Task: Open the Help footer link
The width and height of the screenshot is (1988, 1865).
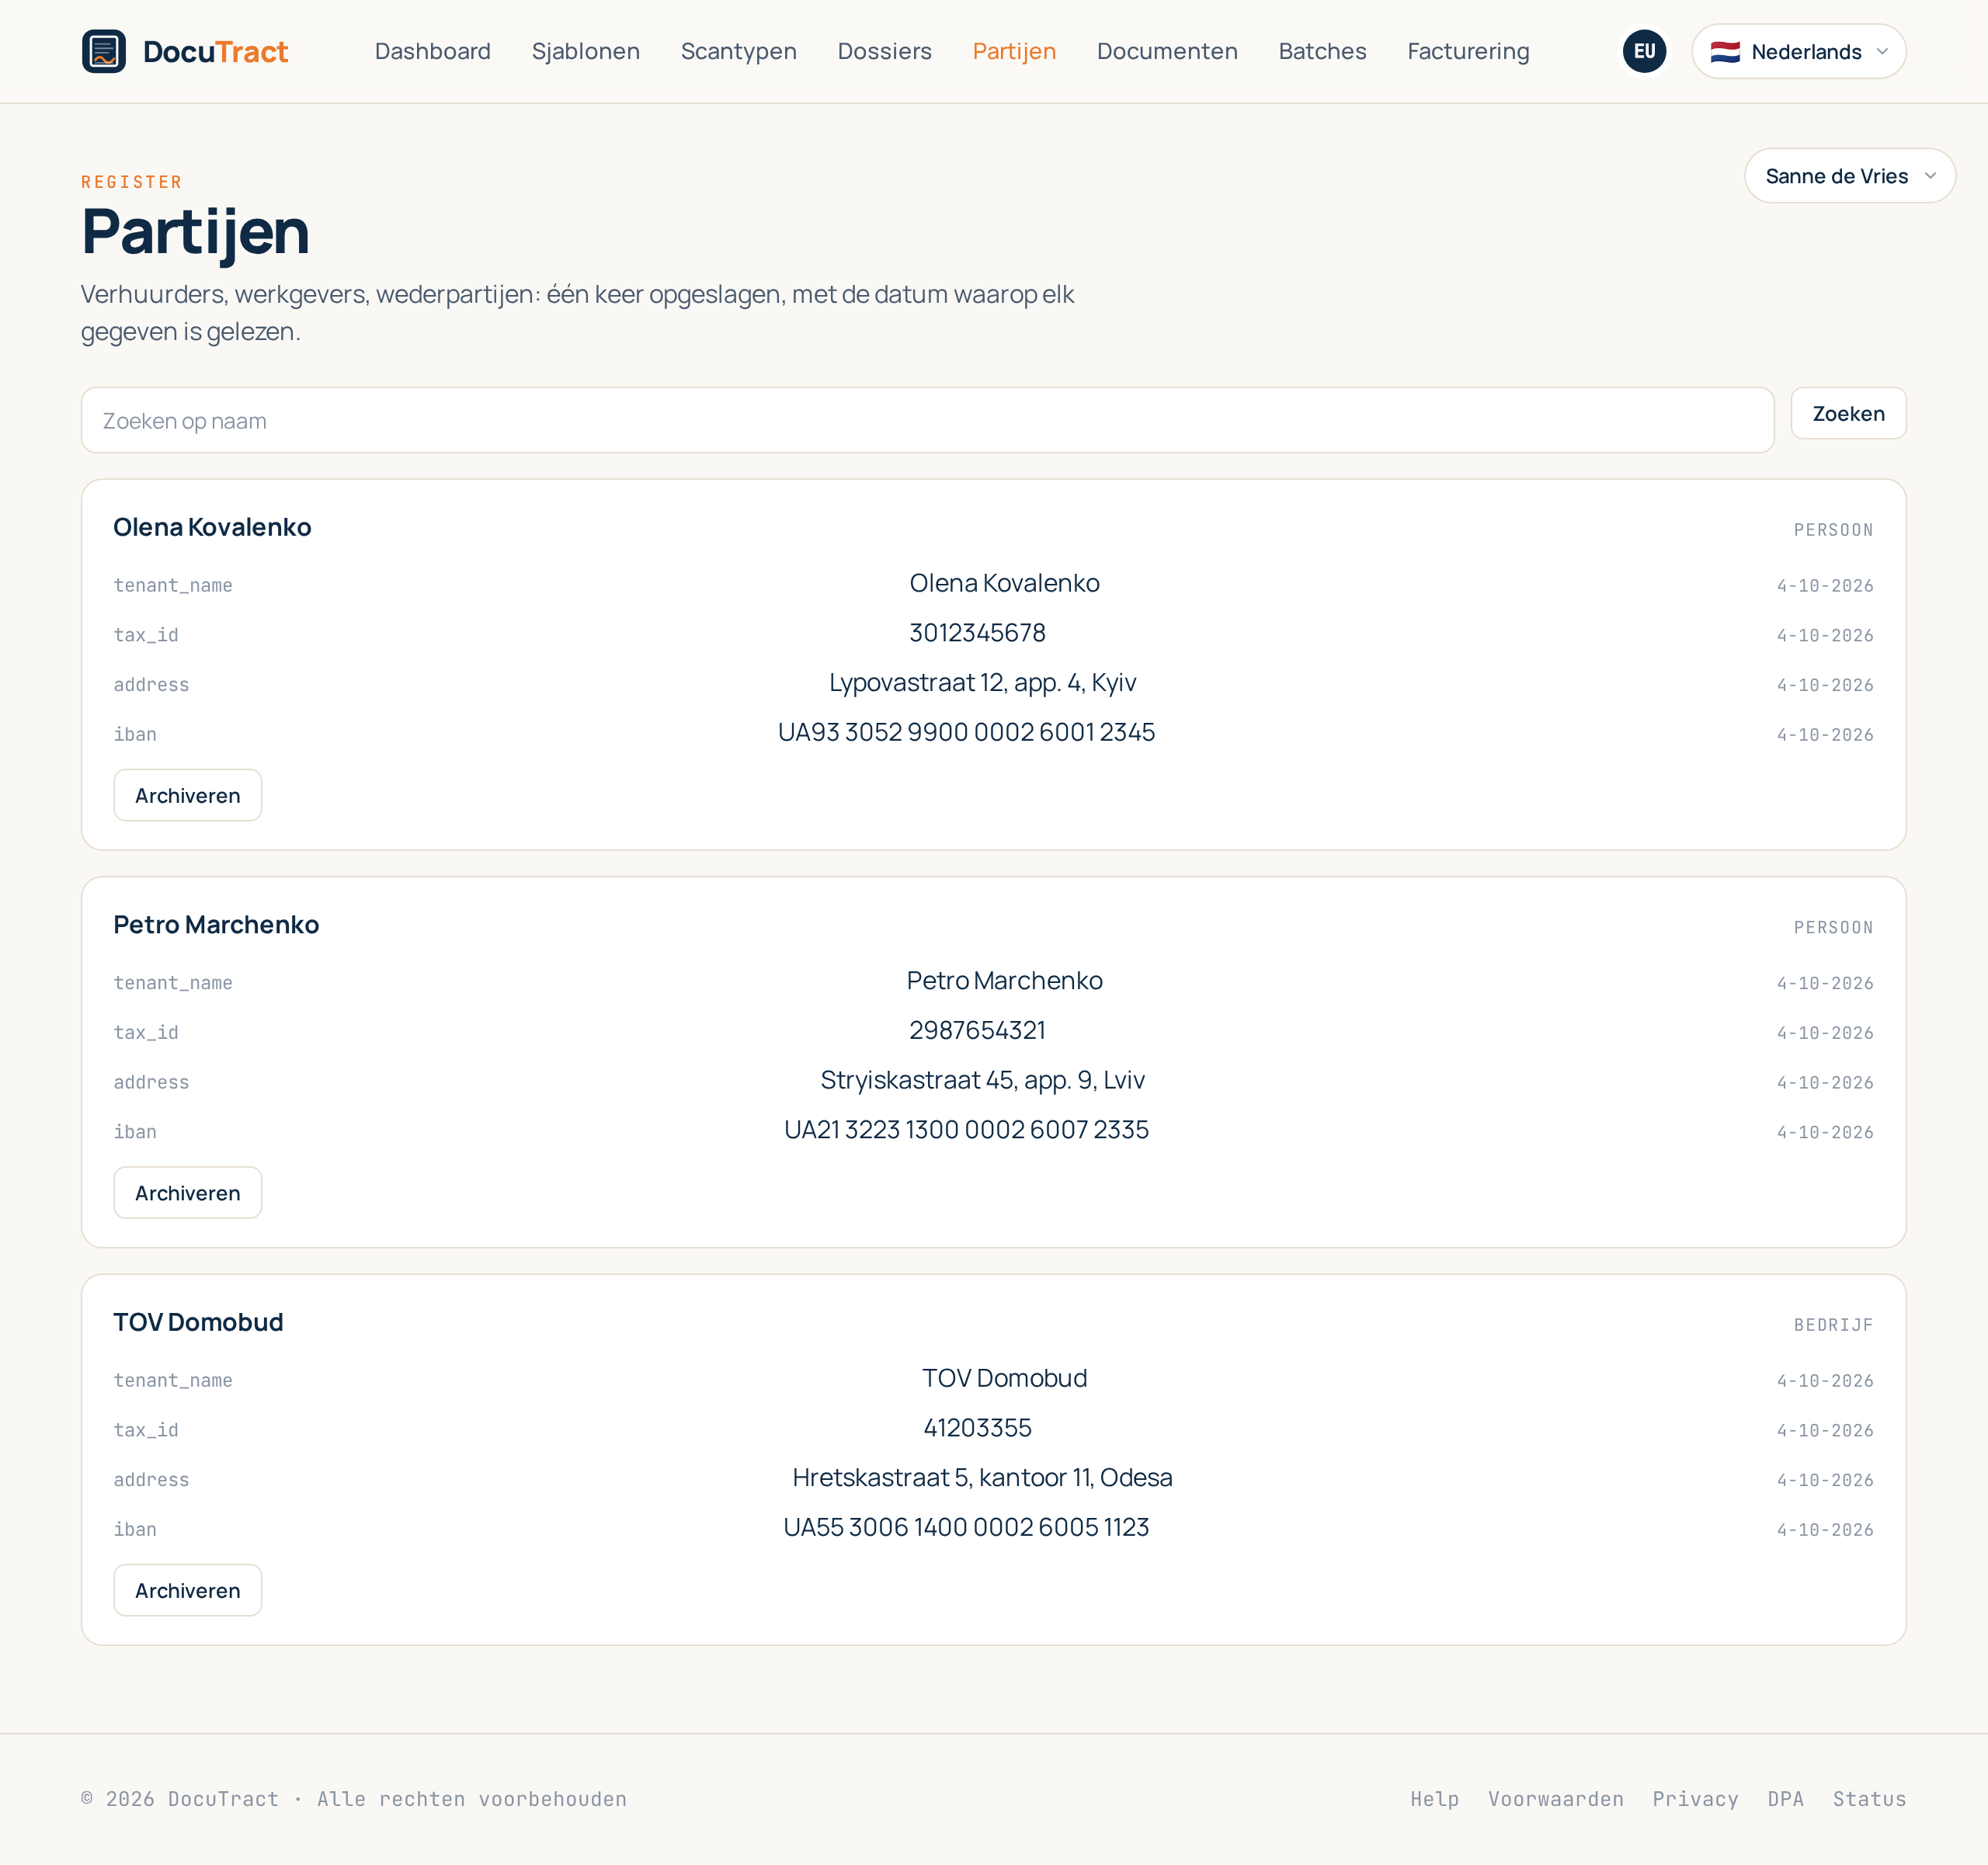Action: (x=1434, y=1799)
